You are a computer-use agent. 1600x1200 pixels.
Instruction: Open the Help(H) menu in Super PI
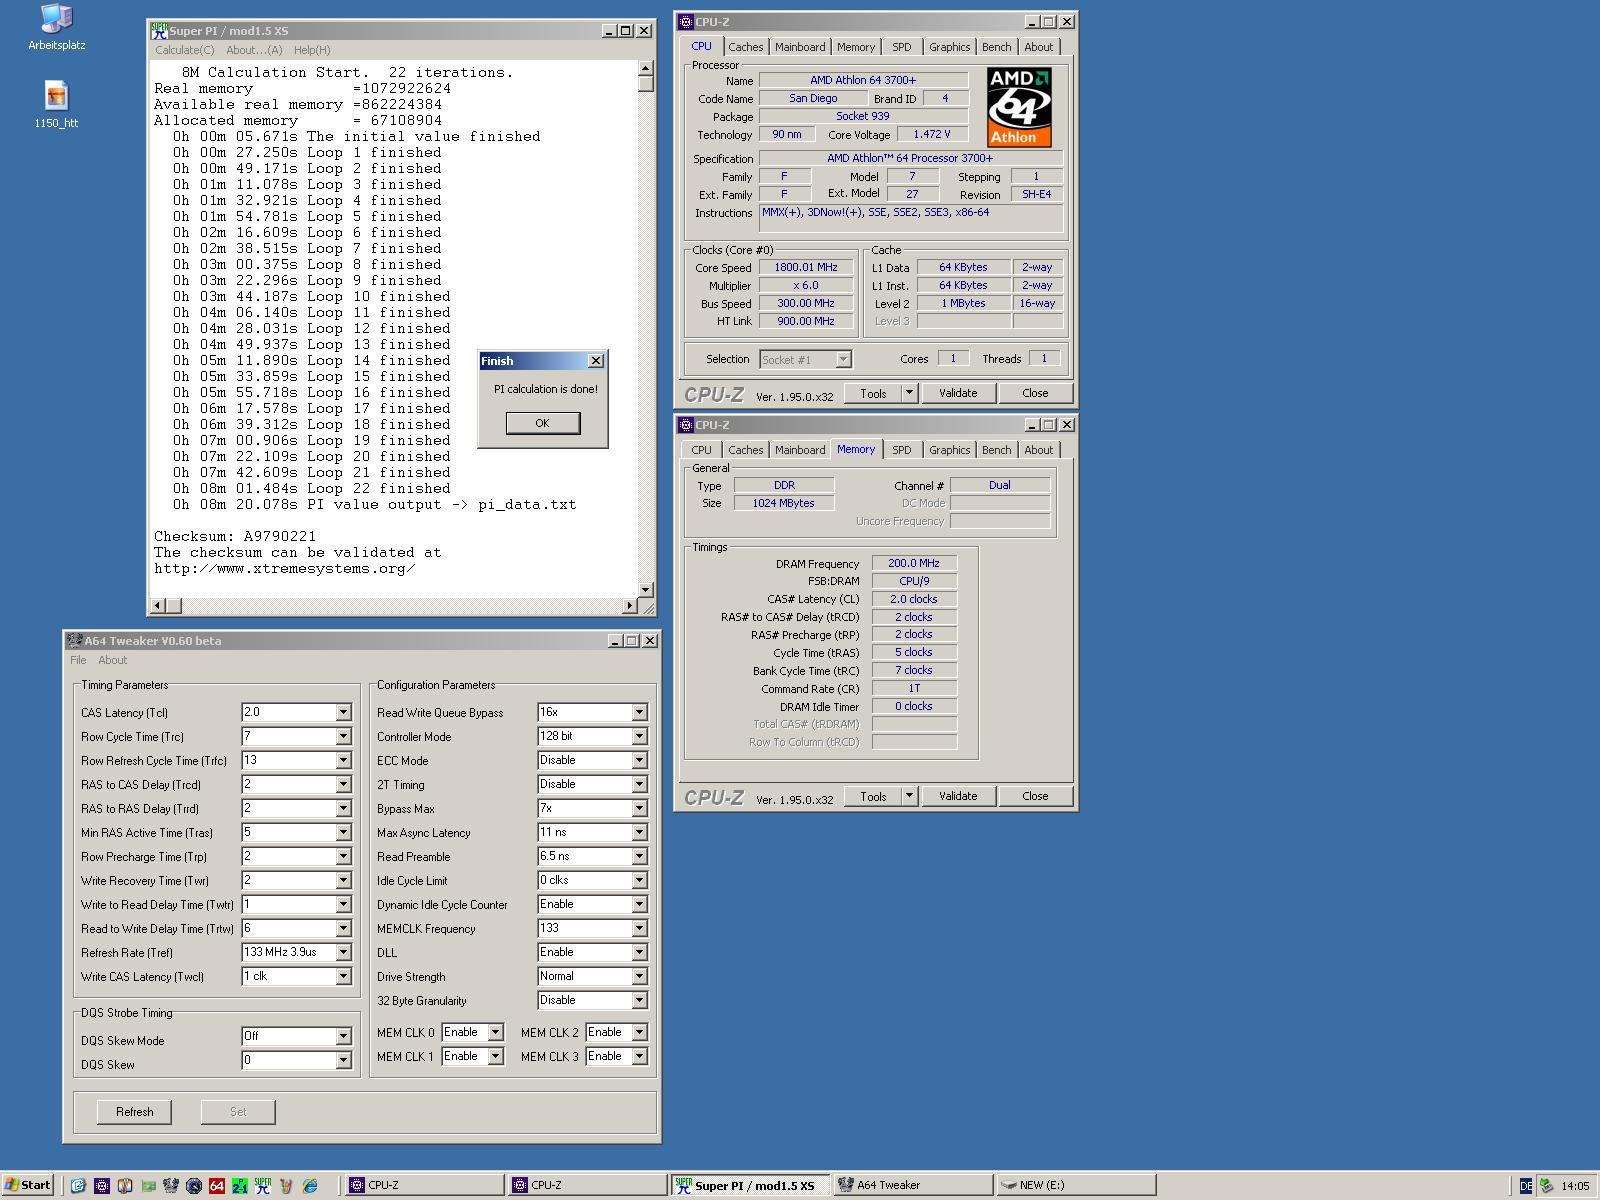tap(312, 50)
